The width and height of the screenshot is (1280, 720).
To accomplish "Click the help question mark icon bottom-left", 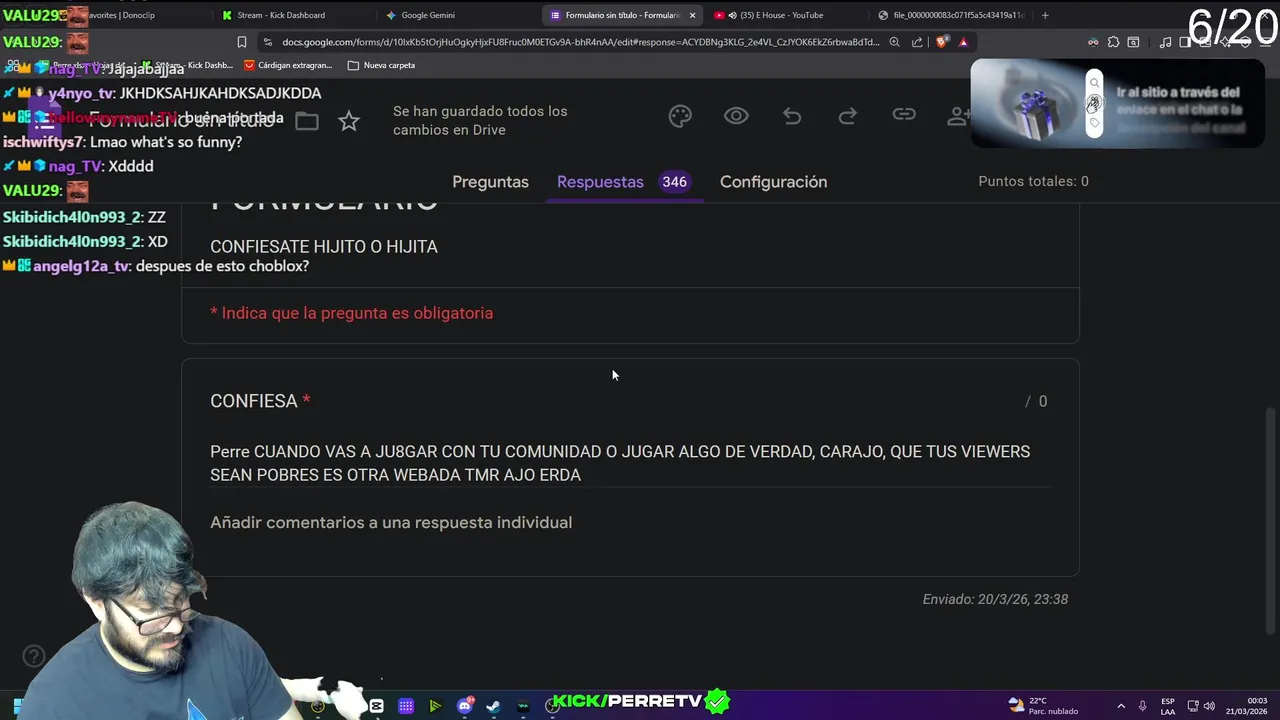I will click(x=34, y=656).
